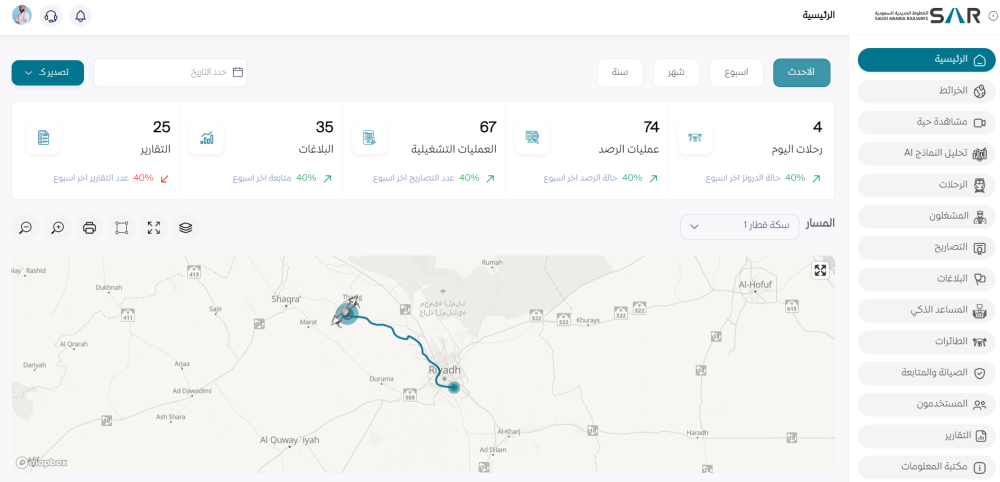
Task: Open the user profile avatar
Action: click(x=22, y=16)
